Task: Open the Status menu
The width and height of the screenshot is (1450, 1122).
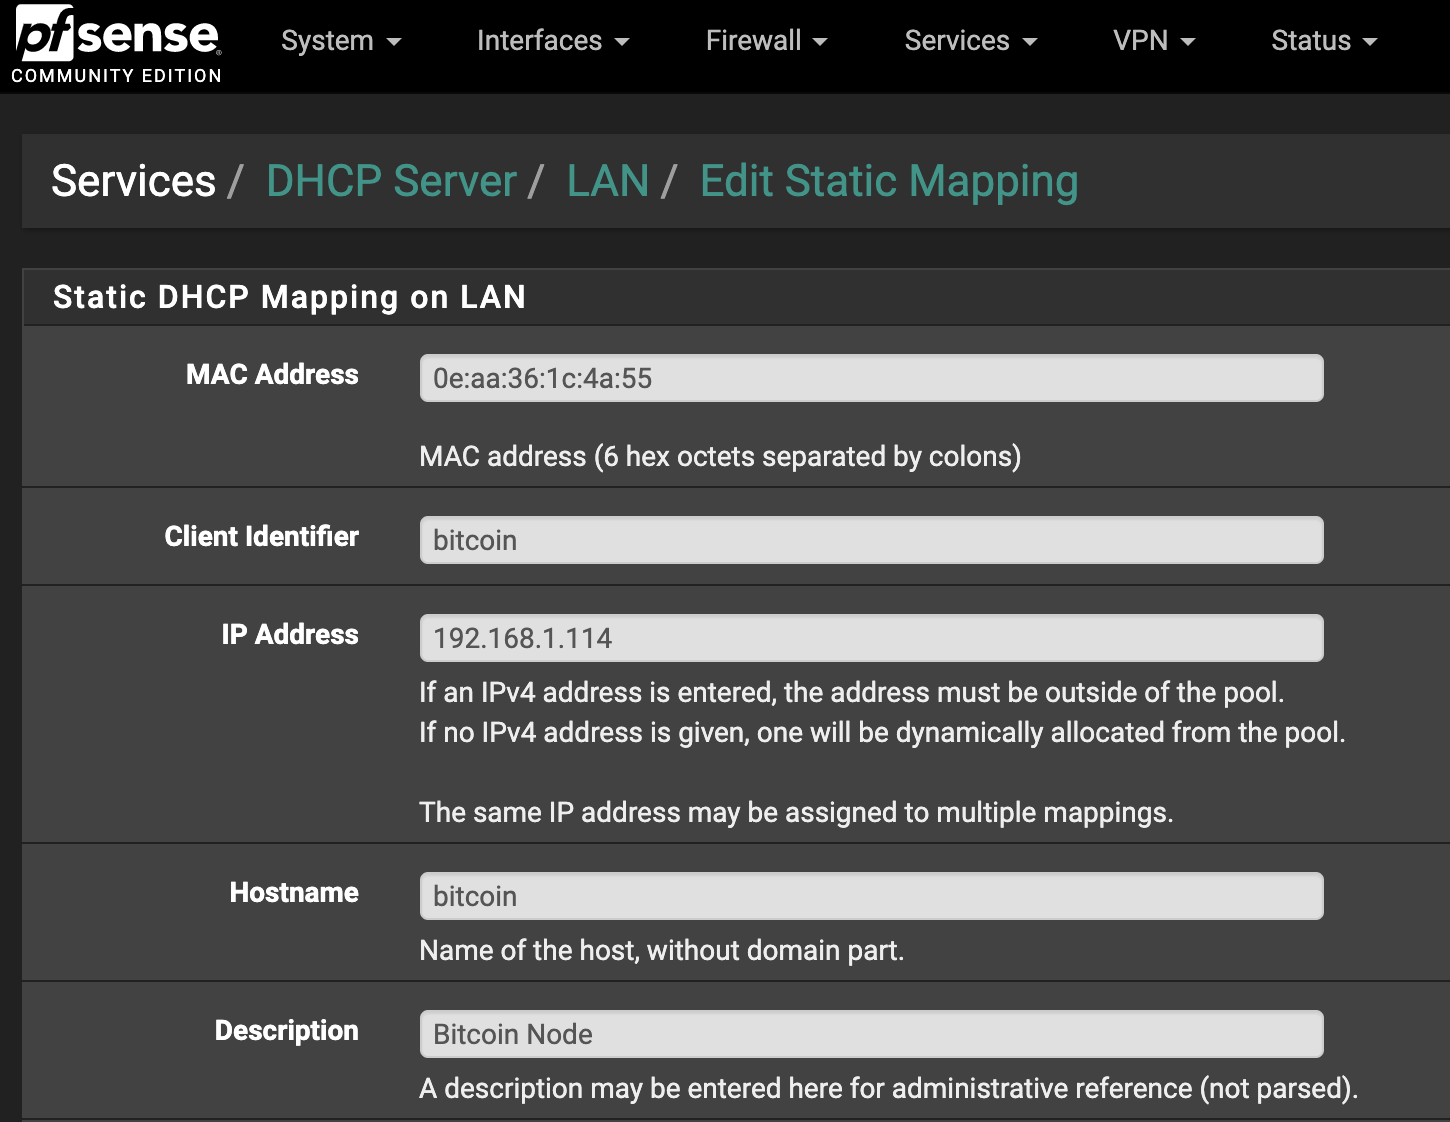Action: (x=1323, y=41)
